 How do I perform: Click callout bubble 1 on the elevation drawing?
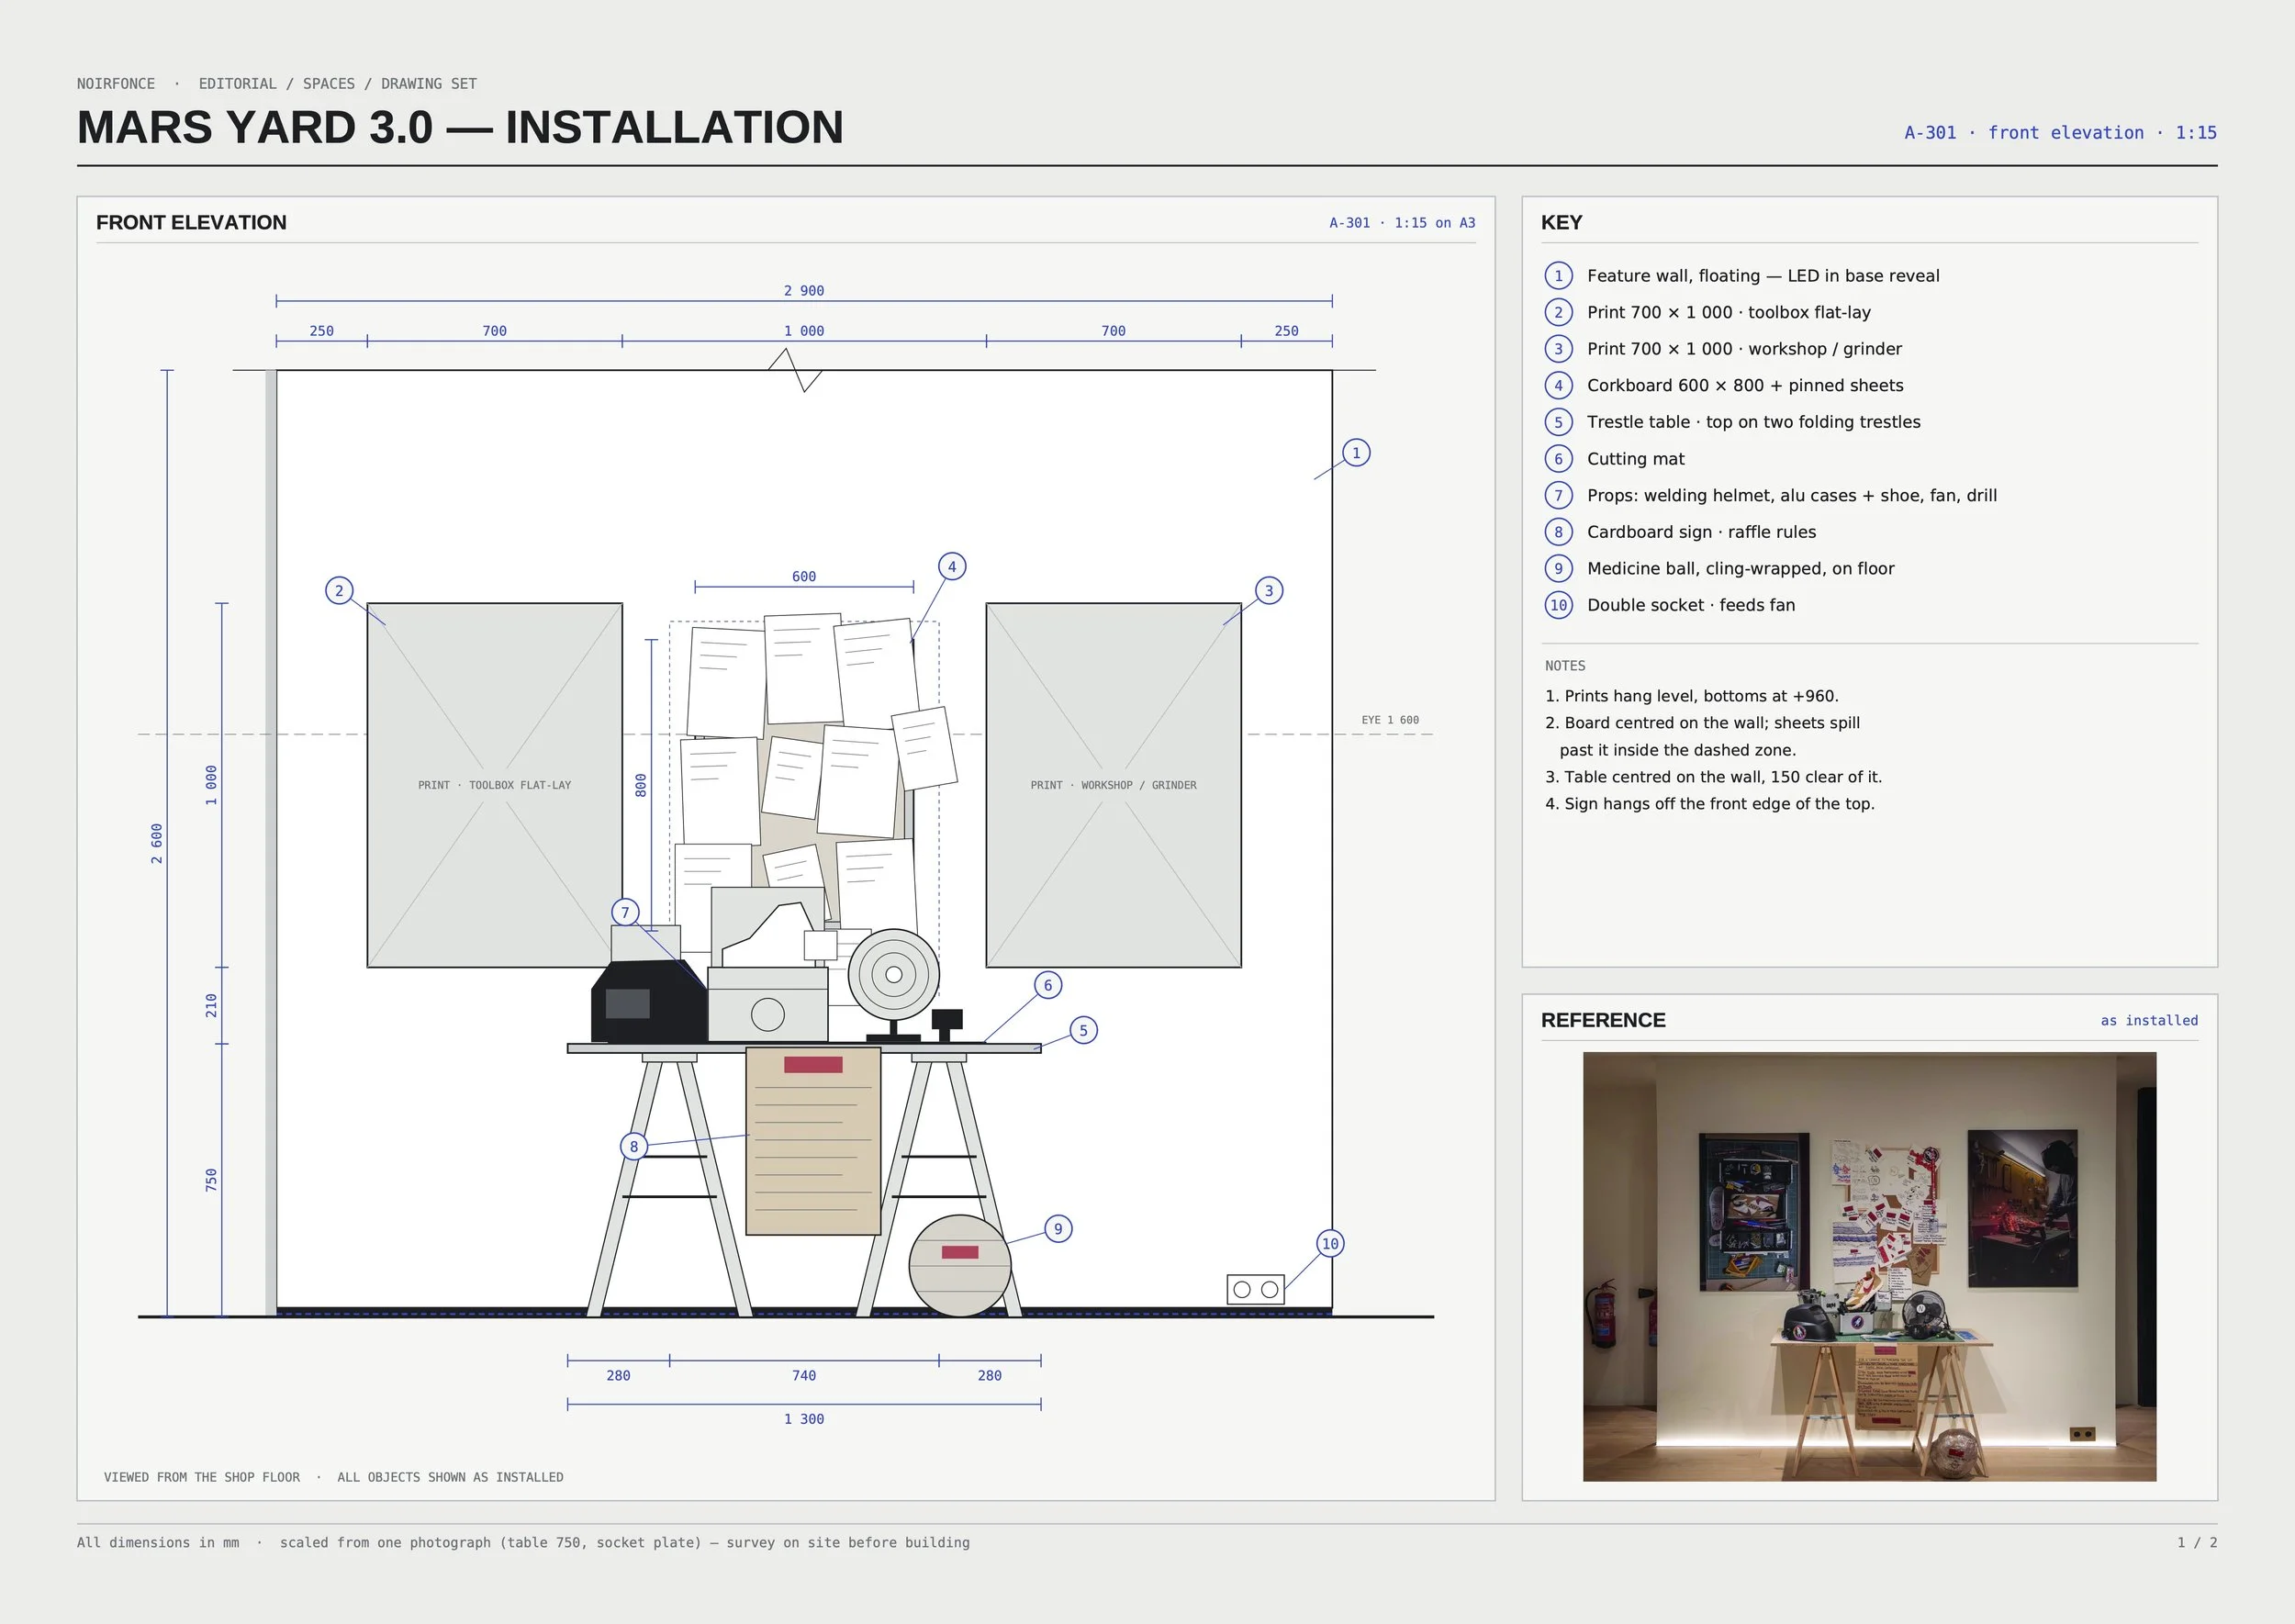[x=1356, y=453]
